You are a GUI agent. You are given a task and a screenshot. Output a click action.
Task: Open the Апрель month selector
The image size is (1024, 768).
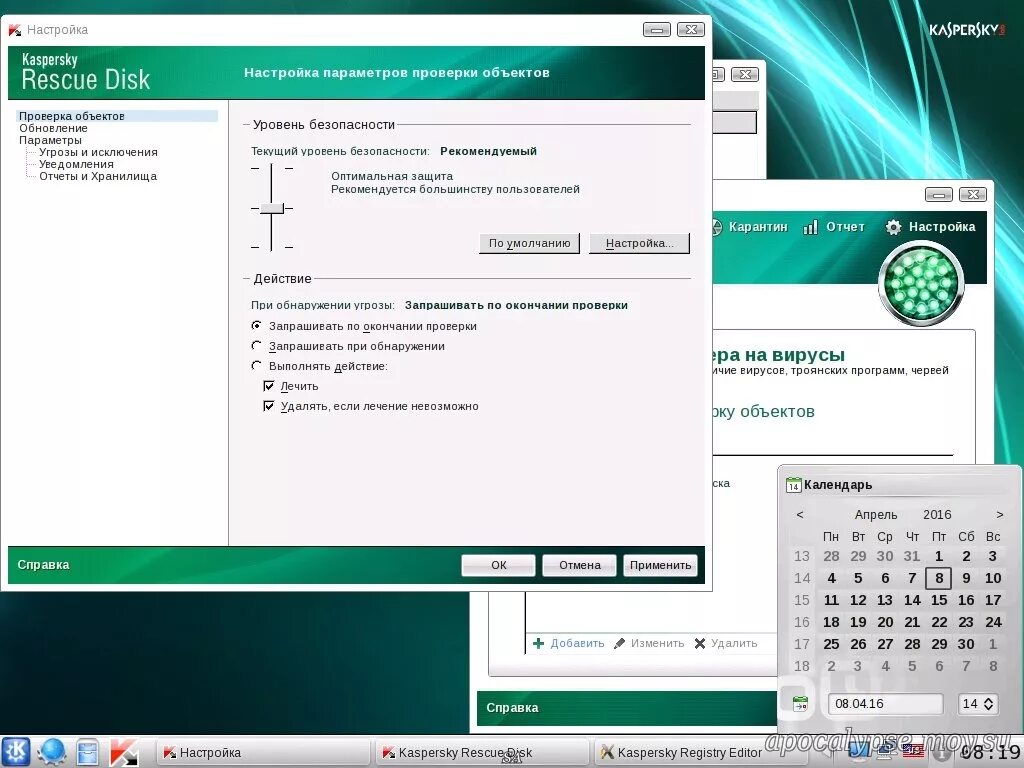tap(876, 515)
